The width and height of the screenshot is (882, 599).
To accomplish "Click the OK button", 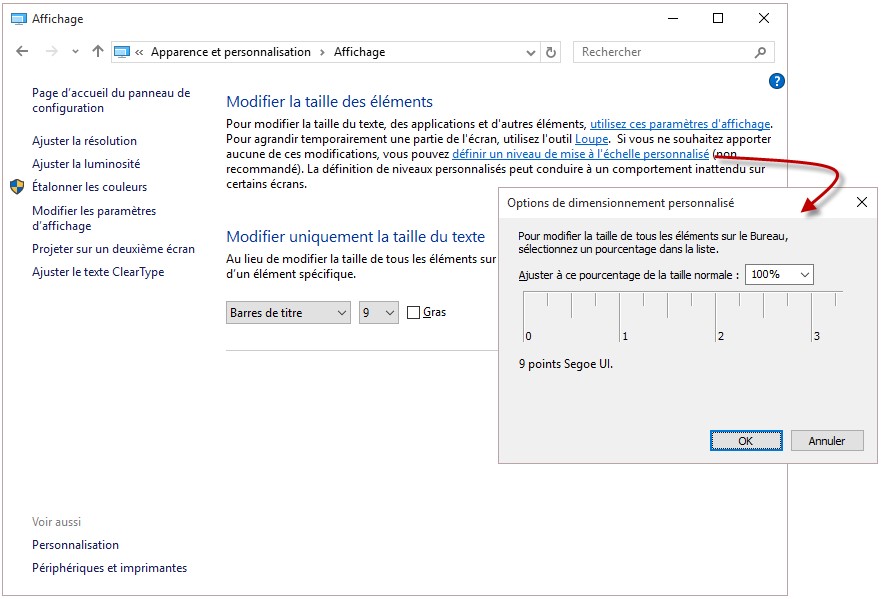I will click(745, 441).
